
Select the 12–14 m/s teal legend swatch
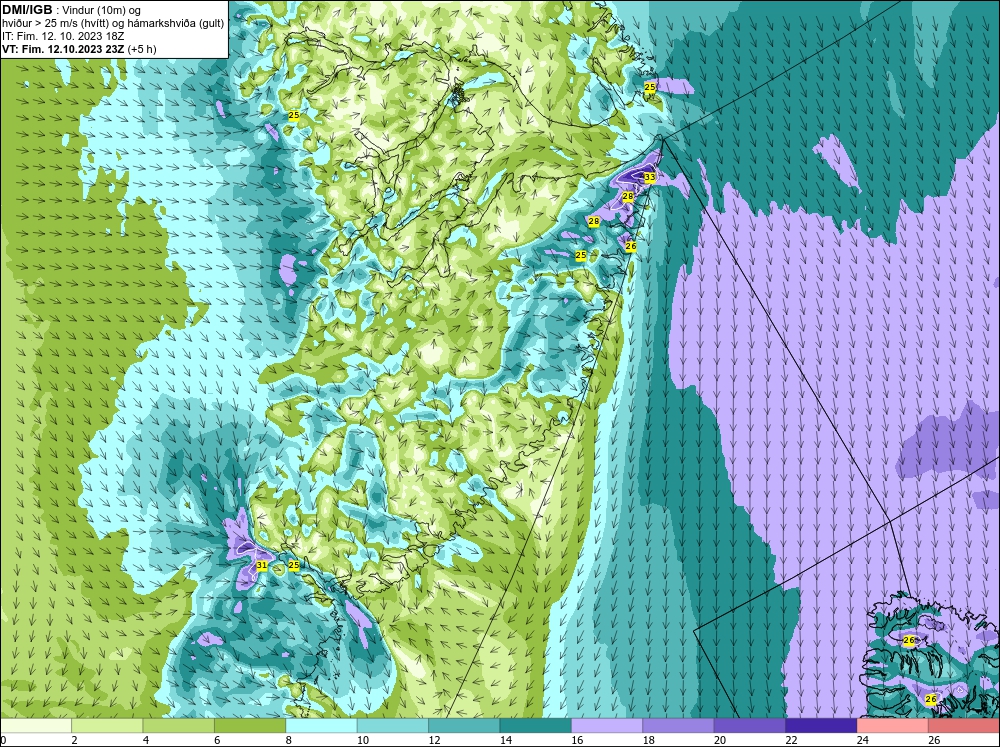tap(464, 725)
